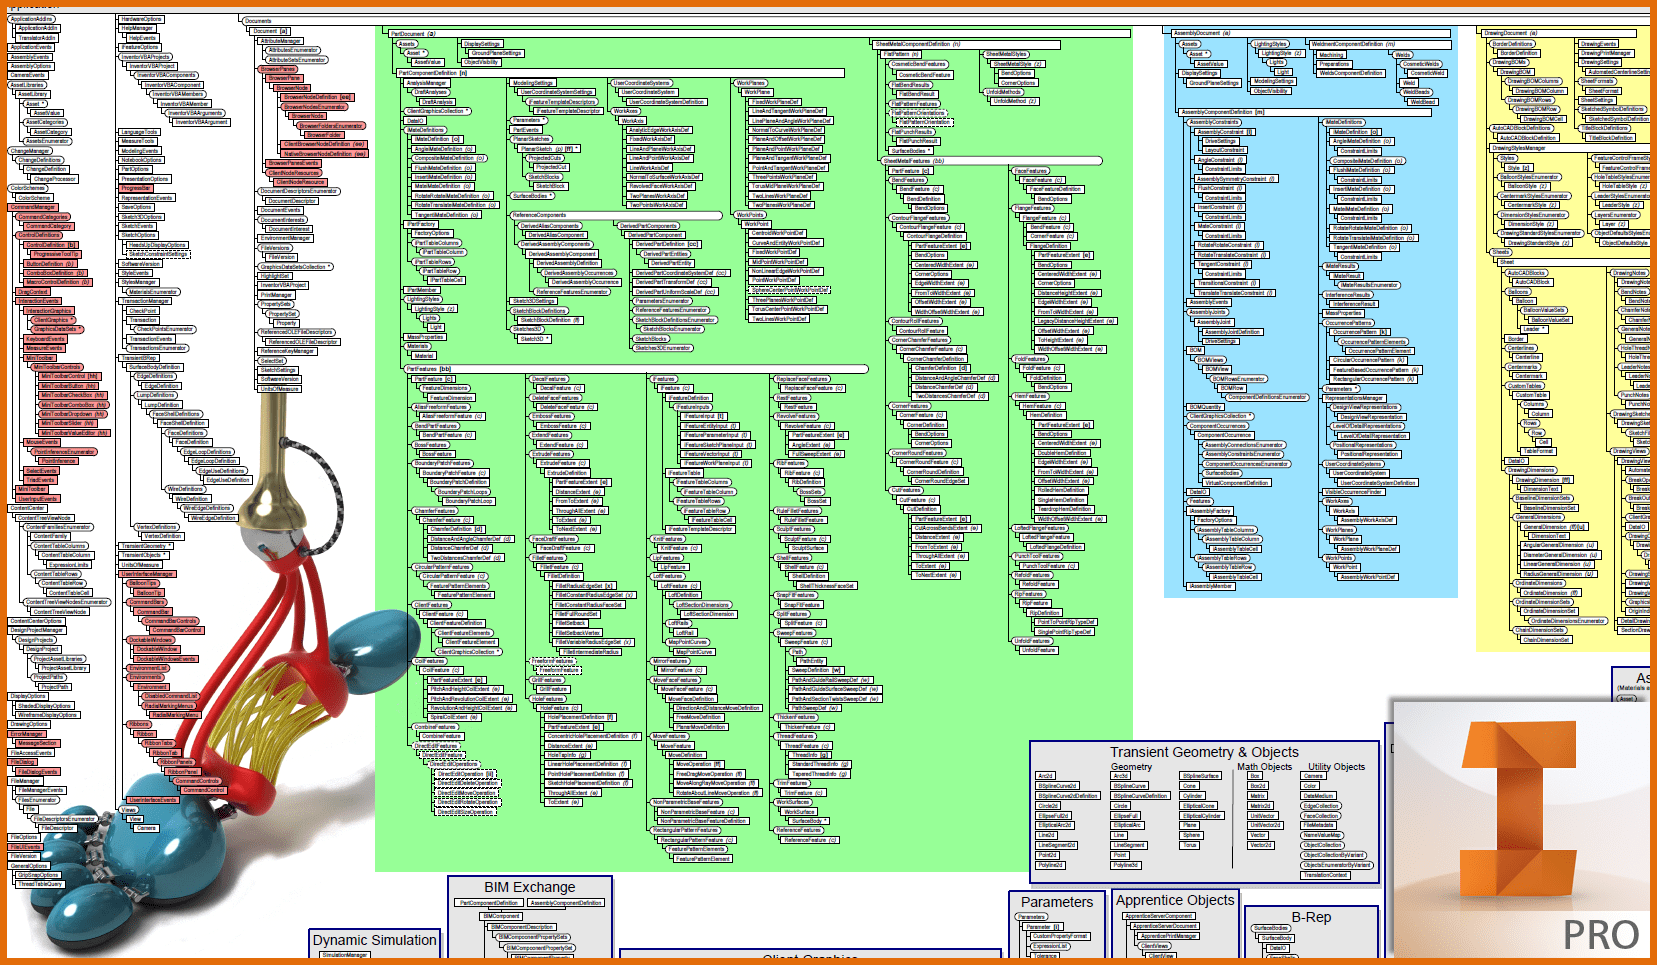Click the Apprentice Objects section title
This screenshot has width=1657, height=965.
[x=1174, y=899]
